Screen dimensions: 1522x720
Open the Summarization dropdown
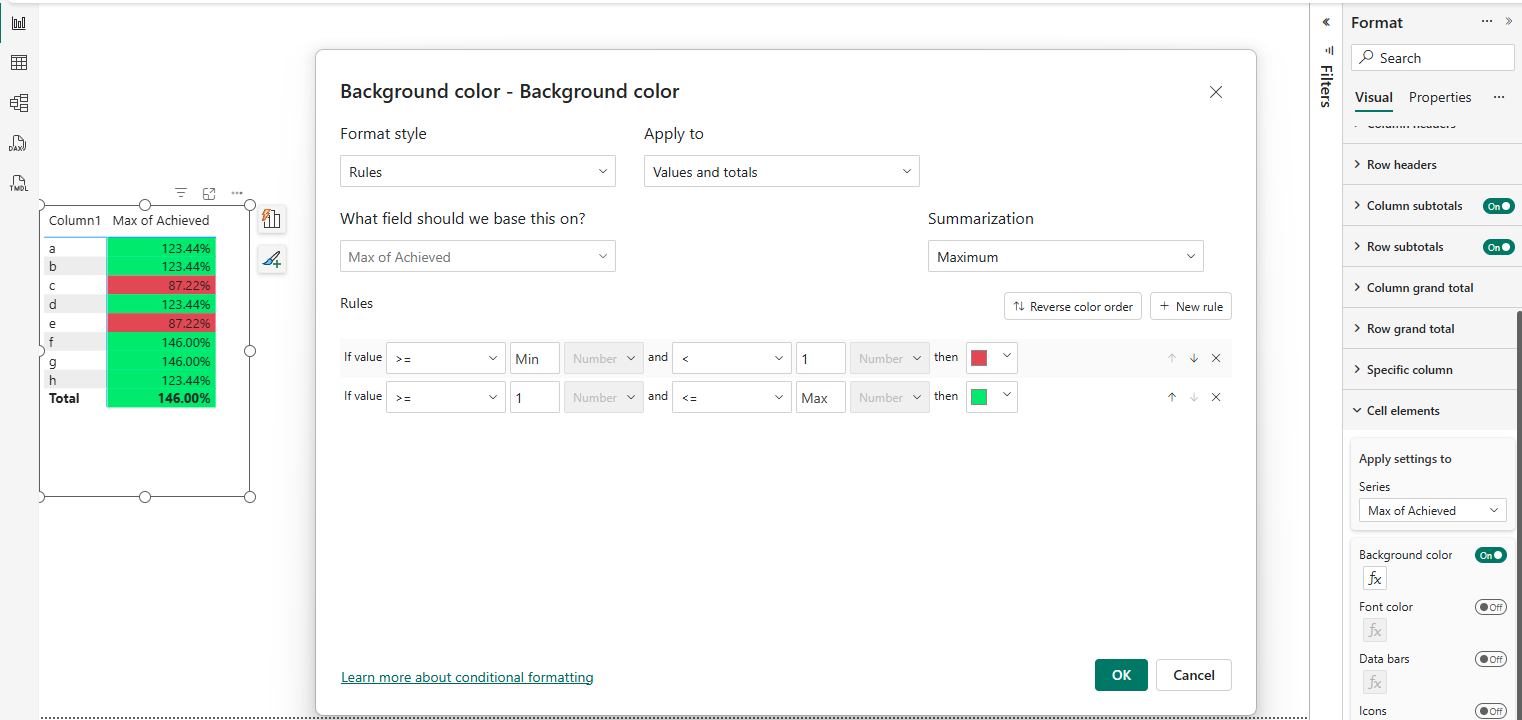coord(1066,257)
